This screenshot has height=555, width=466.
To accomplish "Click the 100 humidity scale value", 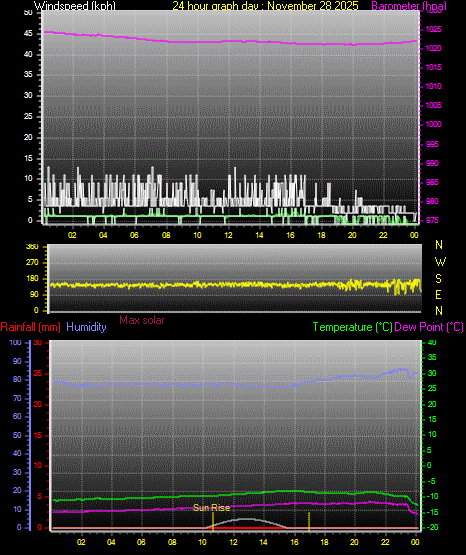I will point(16,342).
